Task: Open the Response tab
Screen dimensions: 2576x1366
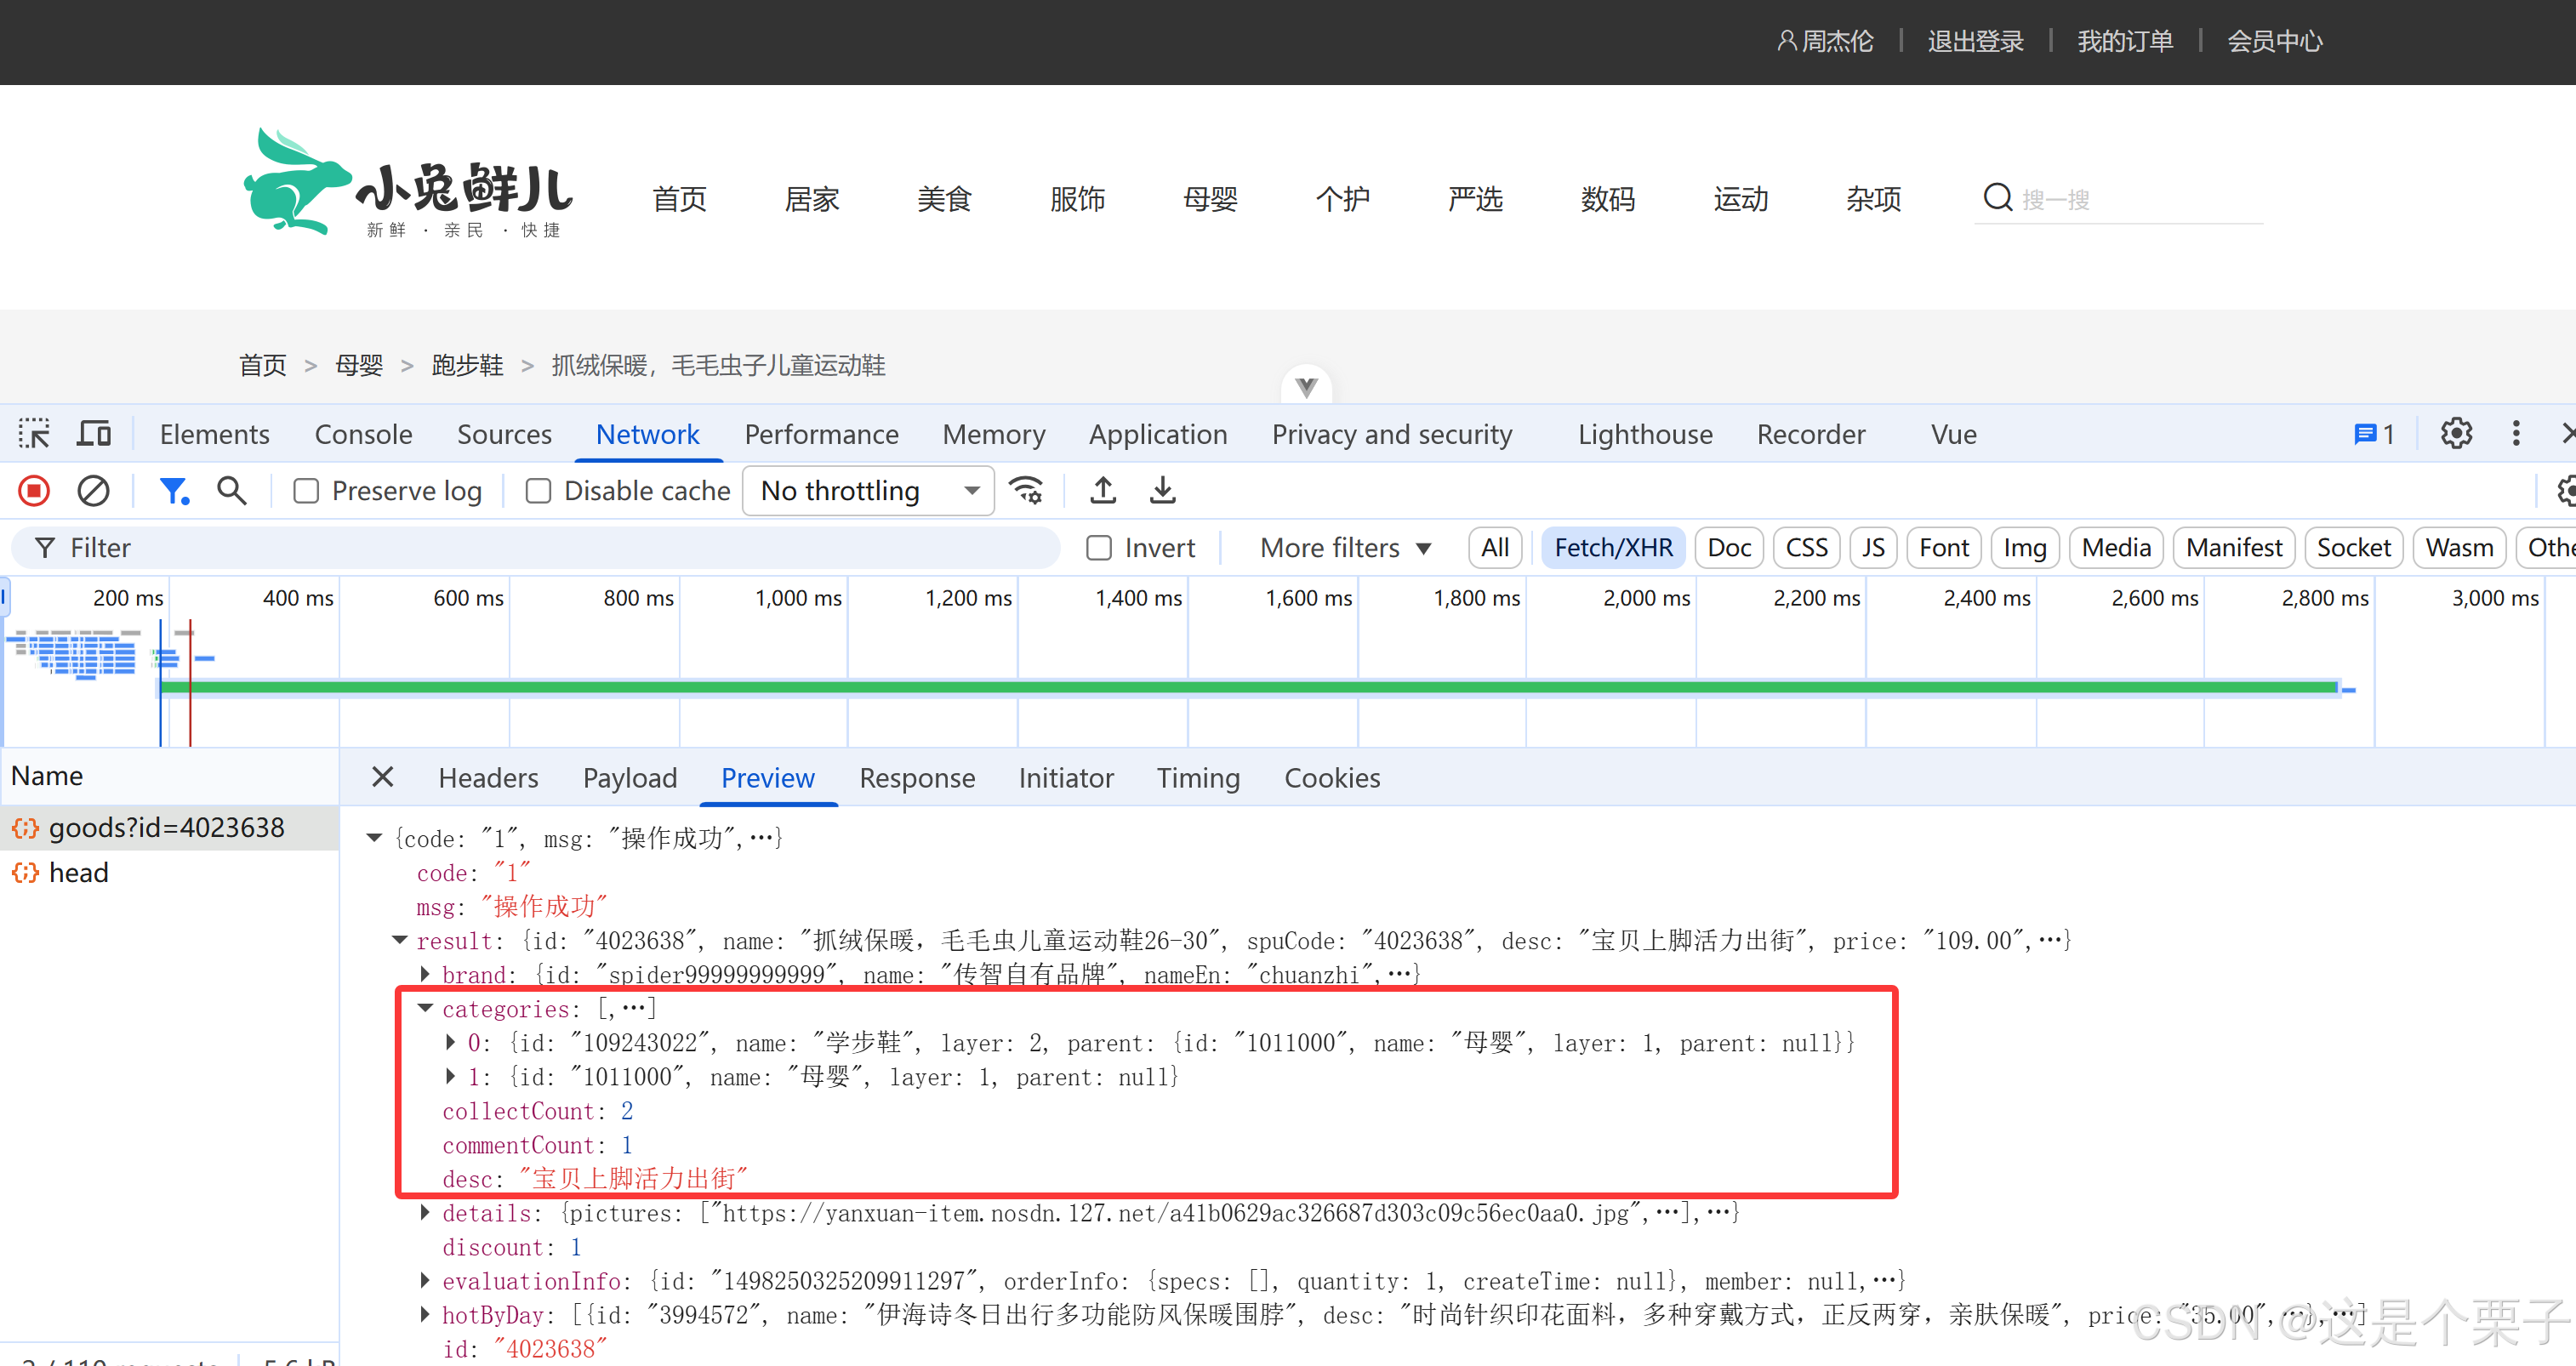Action: coord(916,778)
